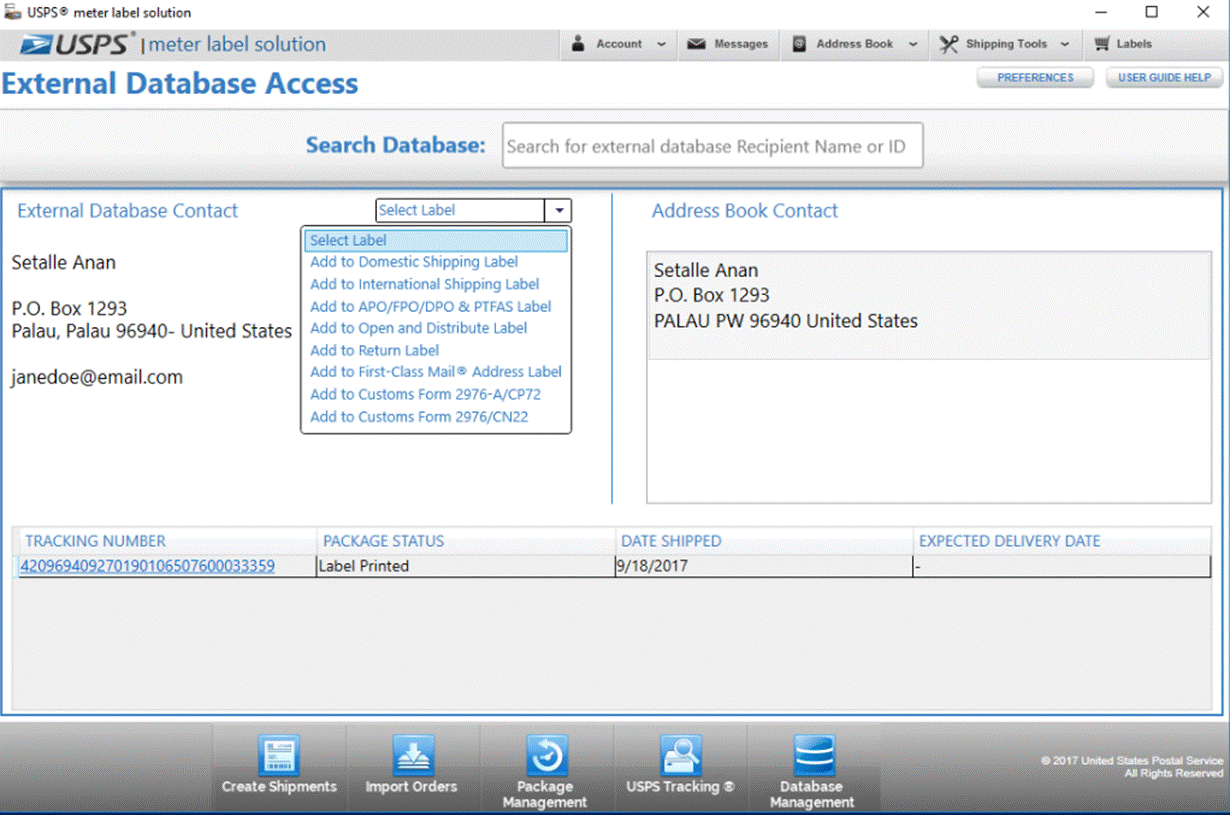
Task: Click the Labels cart icon
Action: click(1102, 44)
